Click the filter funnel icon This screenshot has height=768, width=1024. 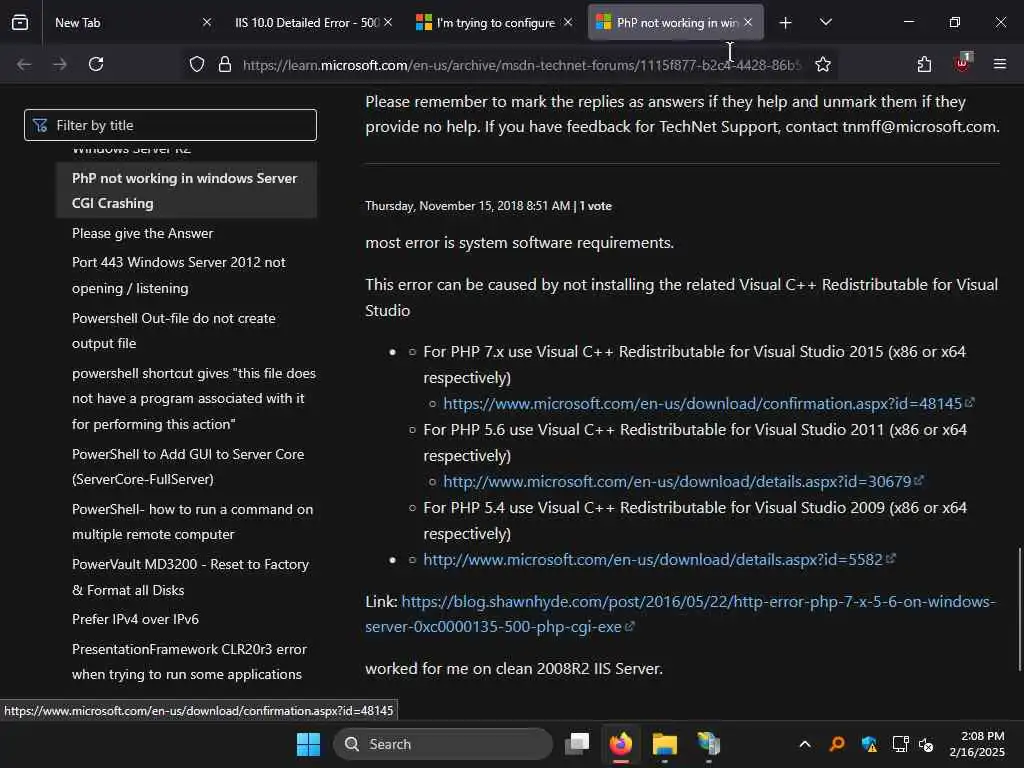[40, 125]
